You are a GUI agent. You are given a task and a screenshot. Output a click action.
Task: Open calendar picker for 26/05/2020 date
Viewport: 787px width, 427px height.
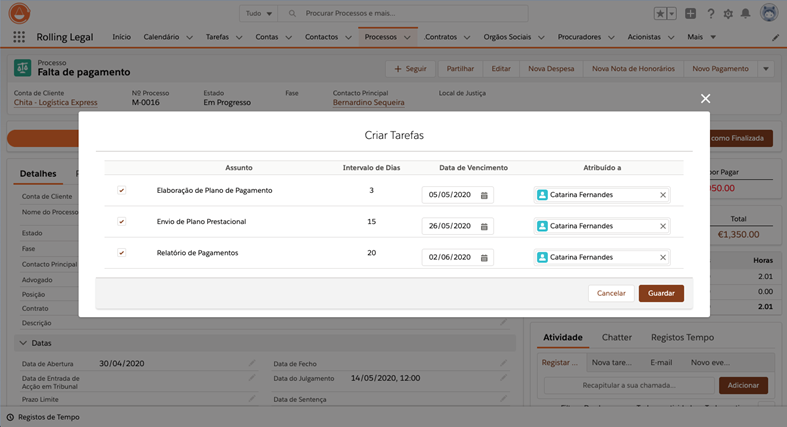coord(484,226)
